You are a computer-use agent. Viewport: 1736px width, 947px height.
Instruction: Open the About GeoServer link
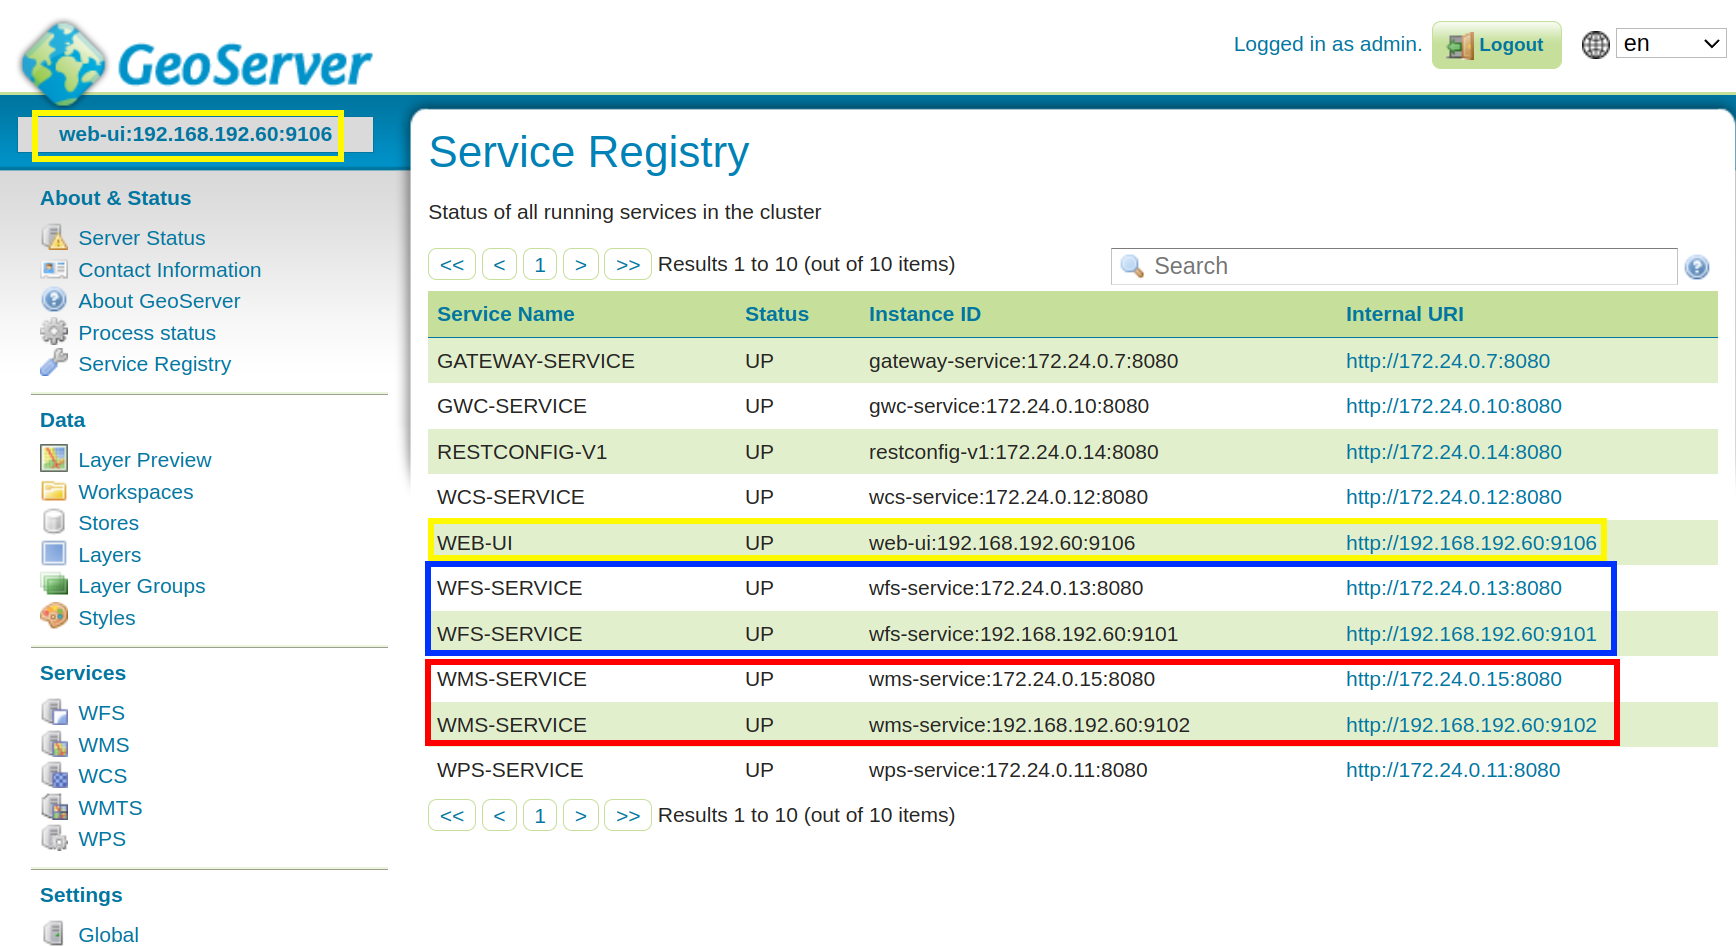159,301
